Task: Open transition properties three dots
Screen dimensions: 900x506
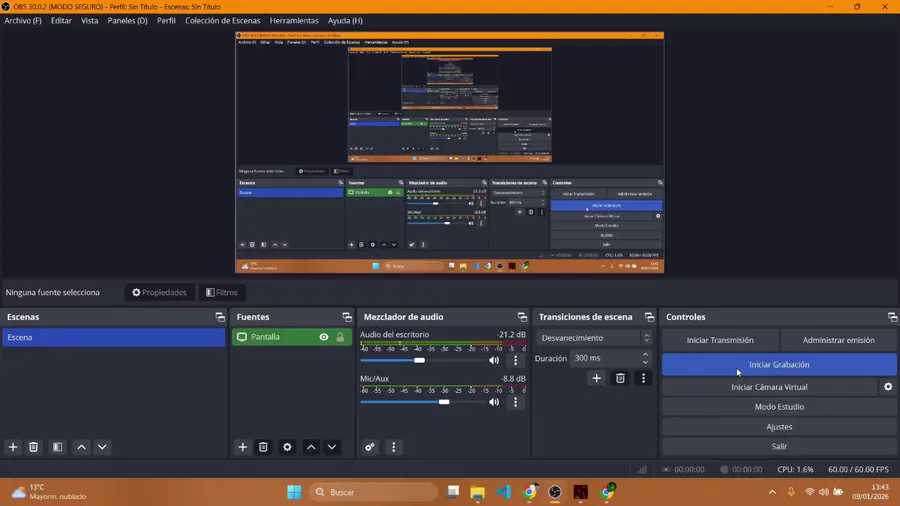Action: pyautogui.click(x=643, y=378)
